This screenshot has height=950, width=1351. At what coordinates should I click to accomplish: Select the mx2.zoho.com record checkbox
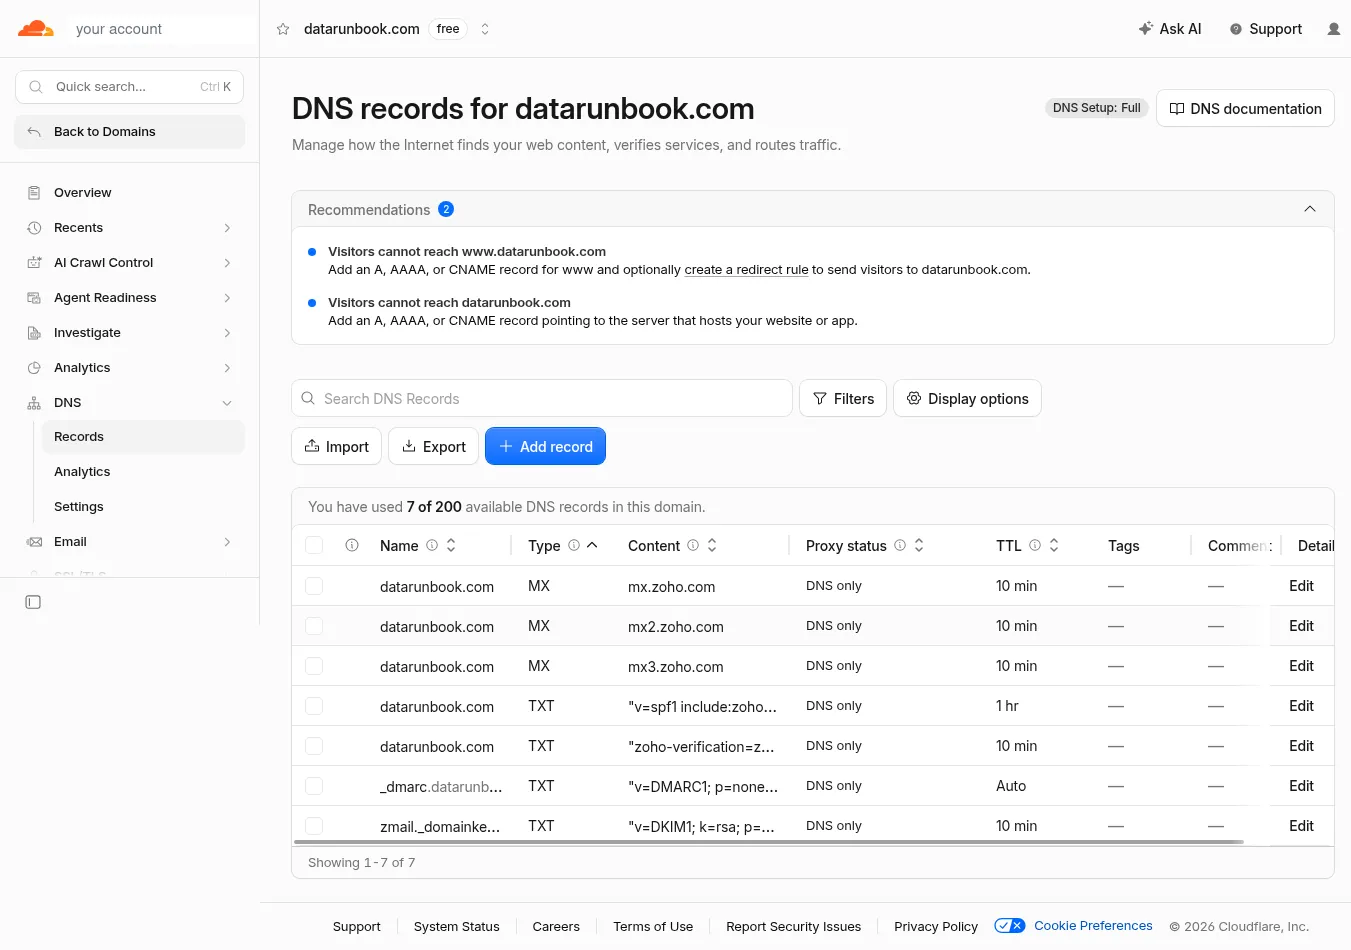click(x=314, y=626)
